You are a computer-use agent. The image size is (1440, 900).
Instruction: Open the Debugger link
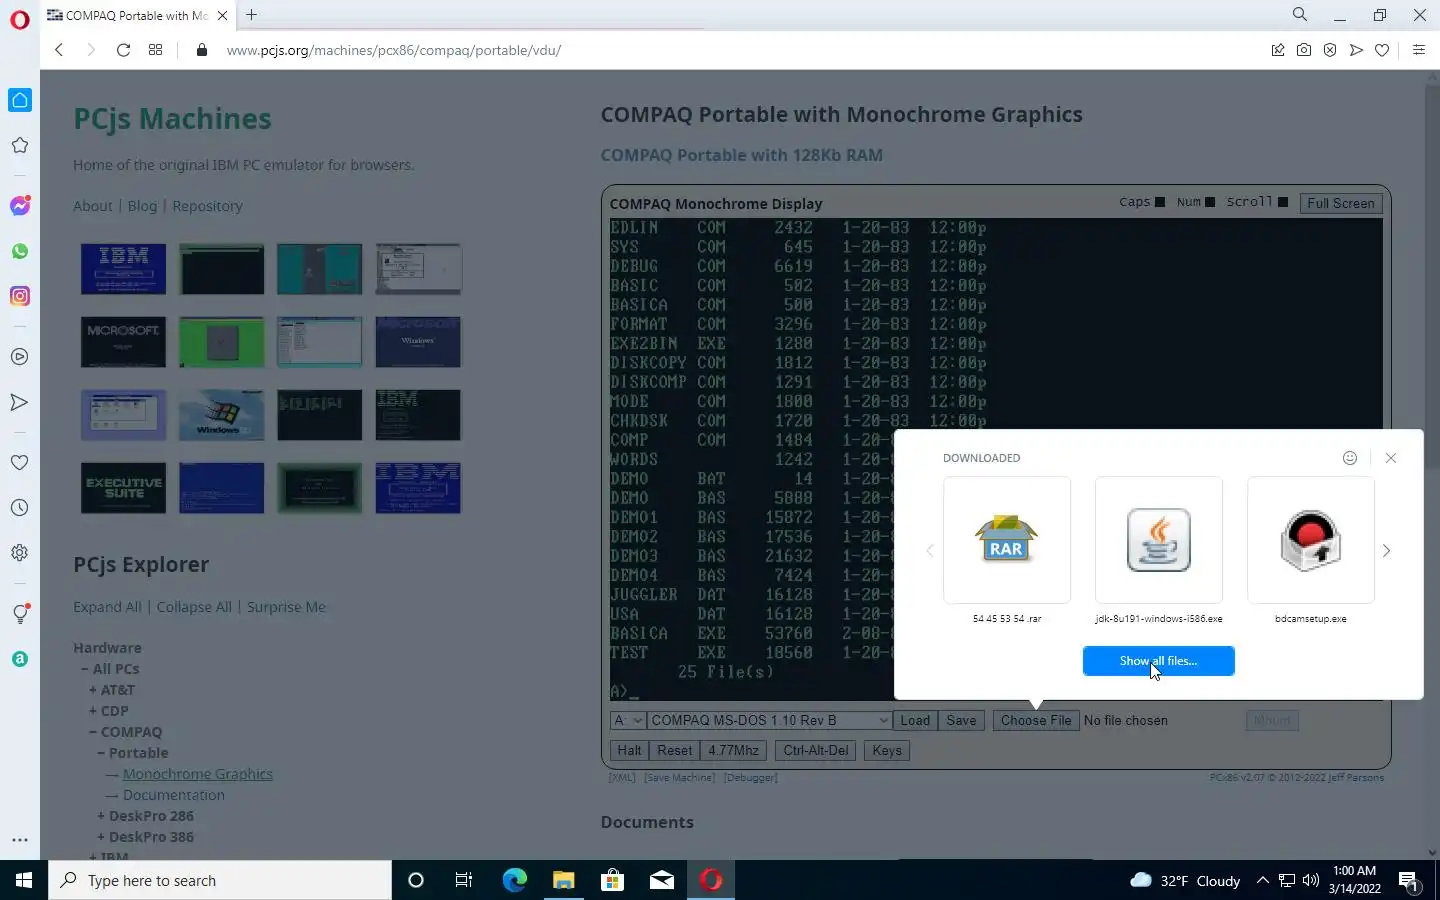pos(750,777)
